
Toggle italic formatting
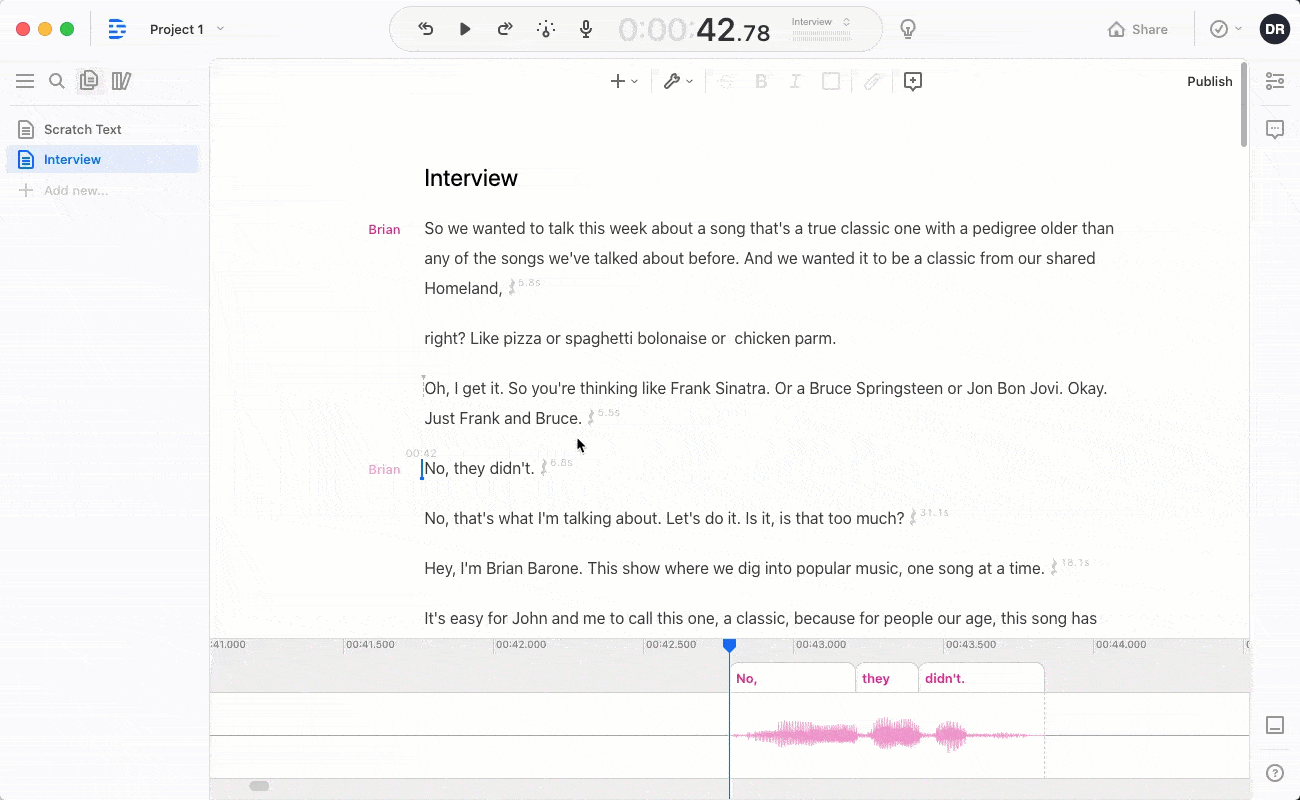coord(795,82)
